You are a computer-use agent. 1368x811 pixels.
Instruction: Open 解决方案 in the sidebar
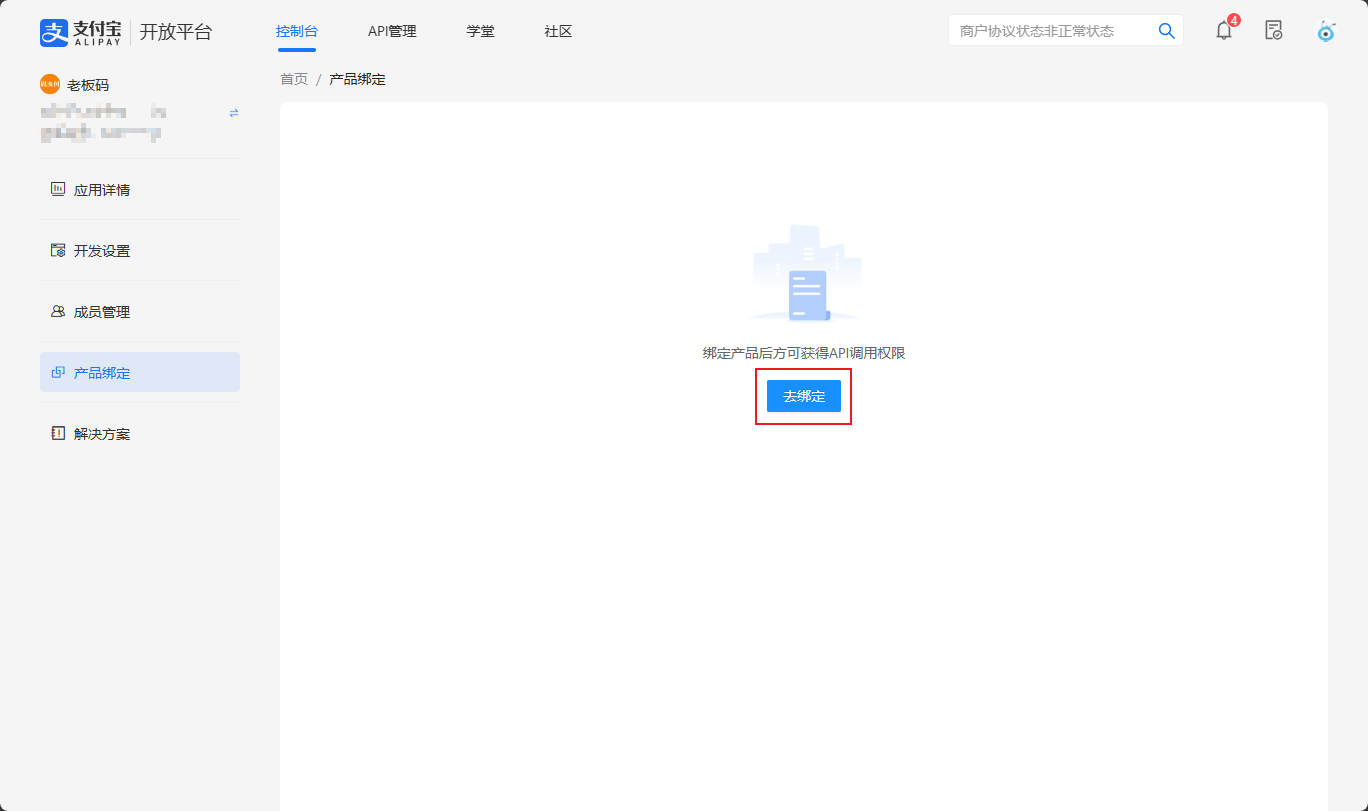point(101,434)
